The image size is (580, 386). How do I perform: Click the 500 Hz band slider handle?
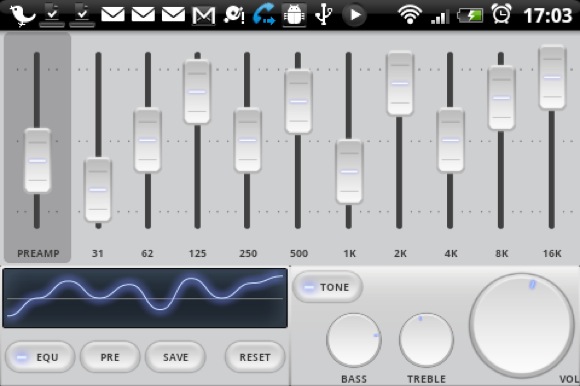click(298, 101)
